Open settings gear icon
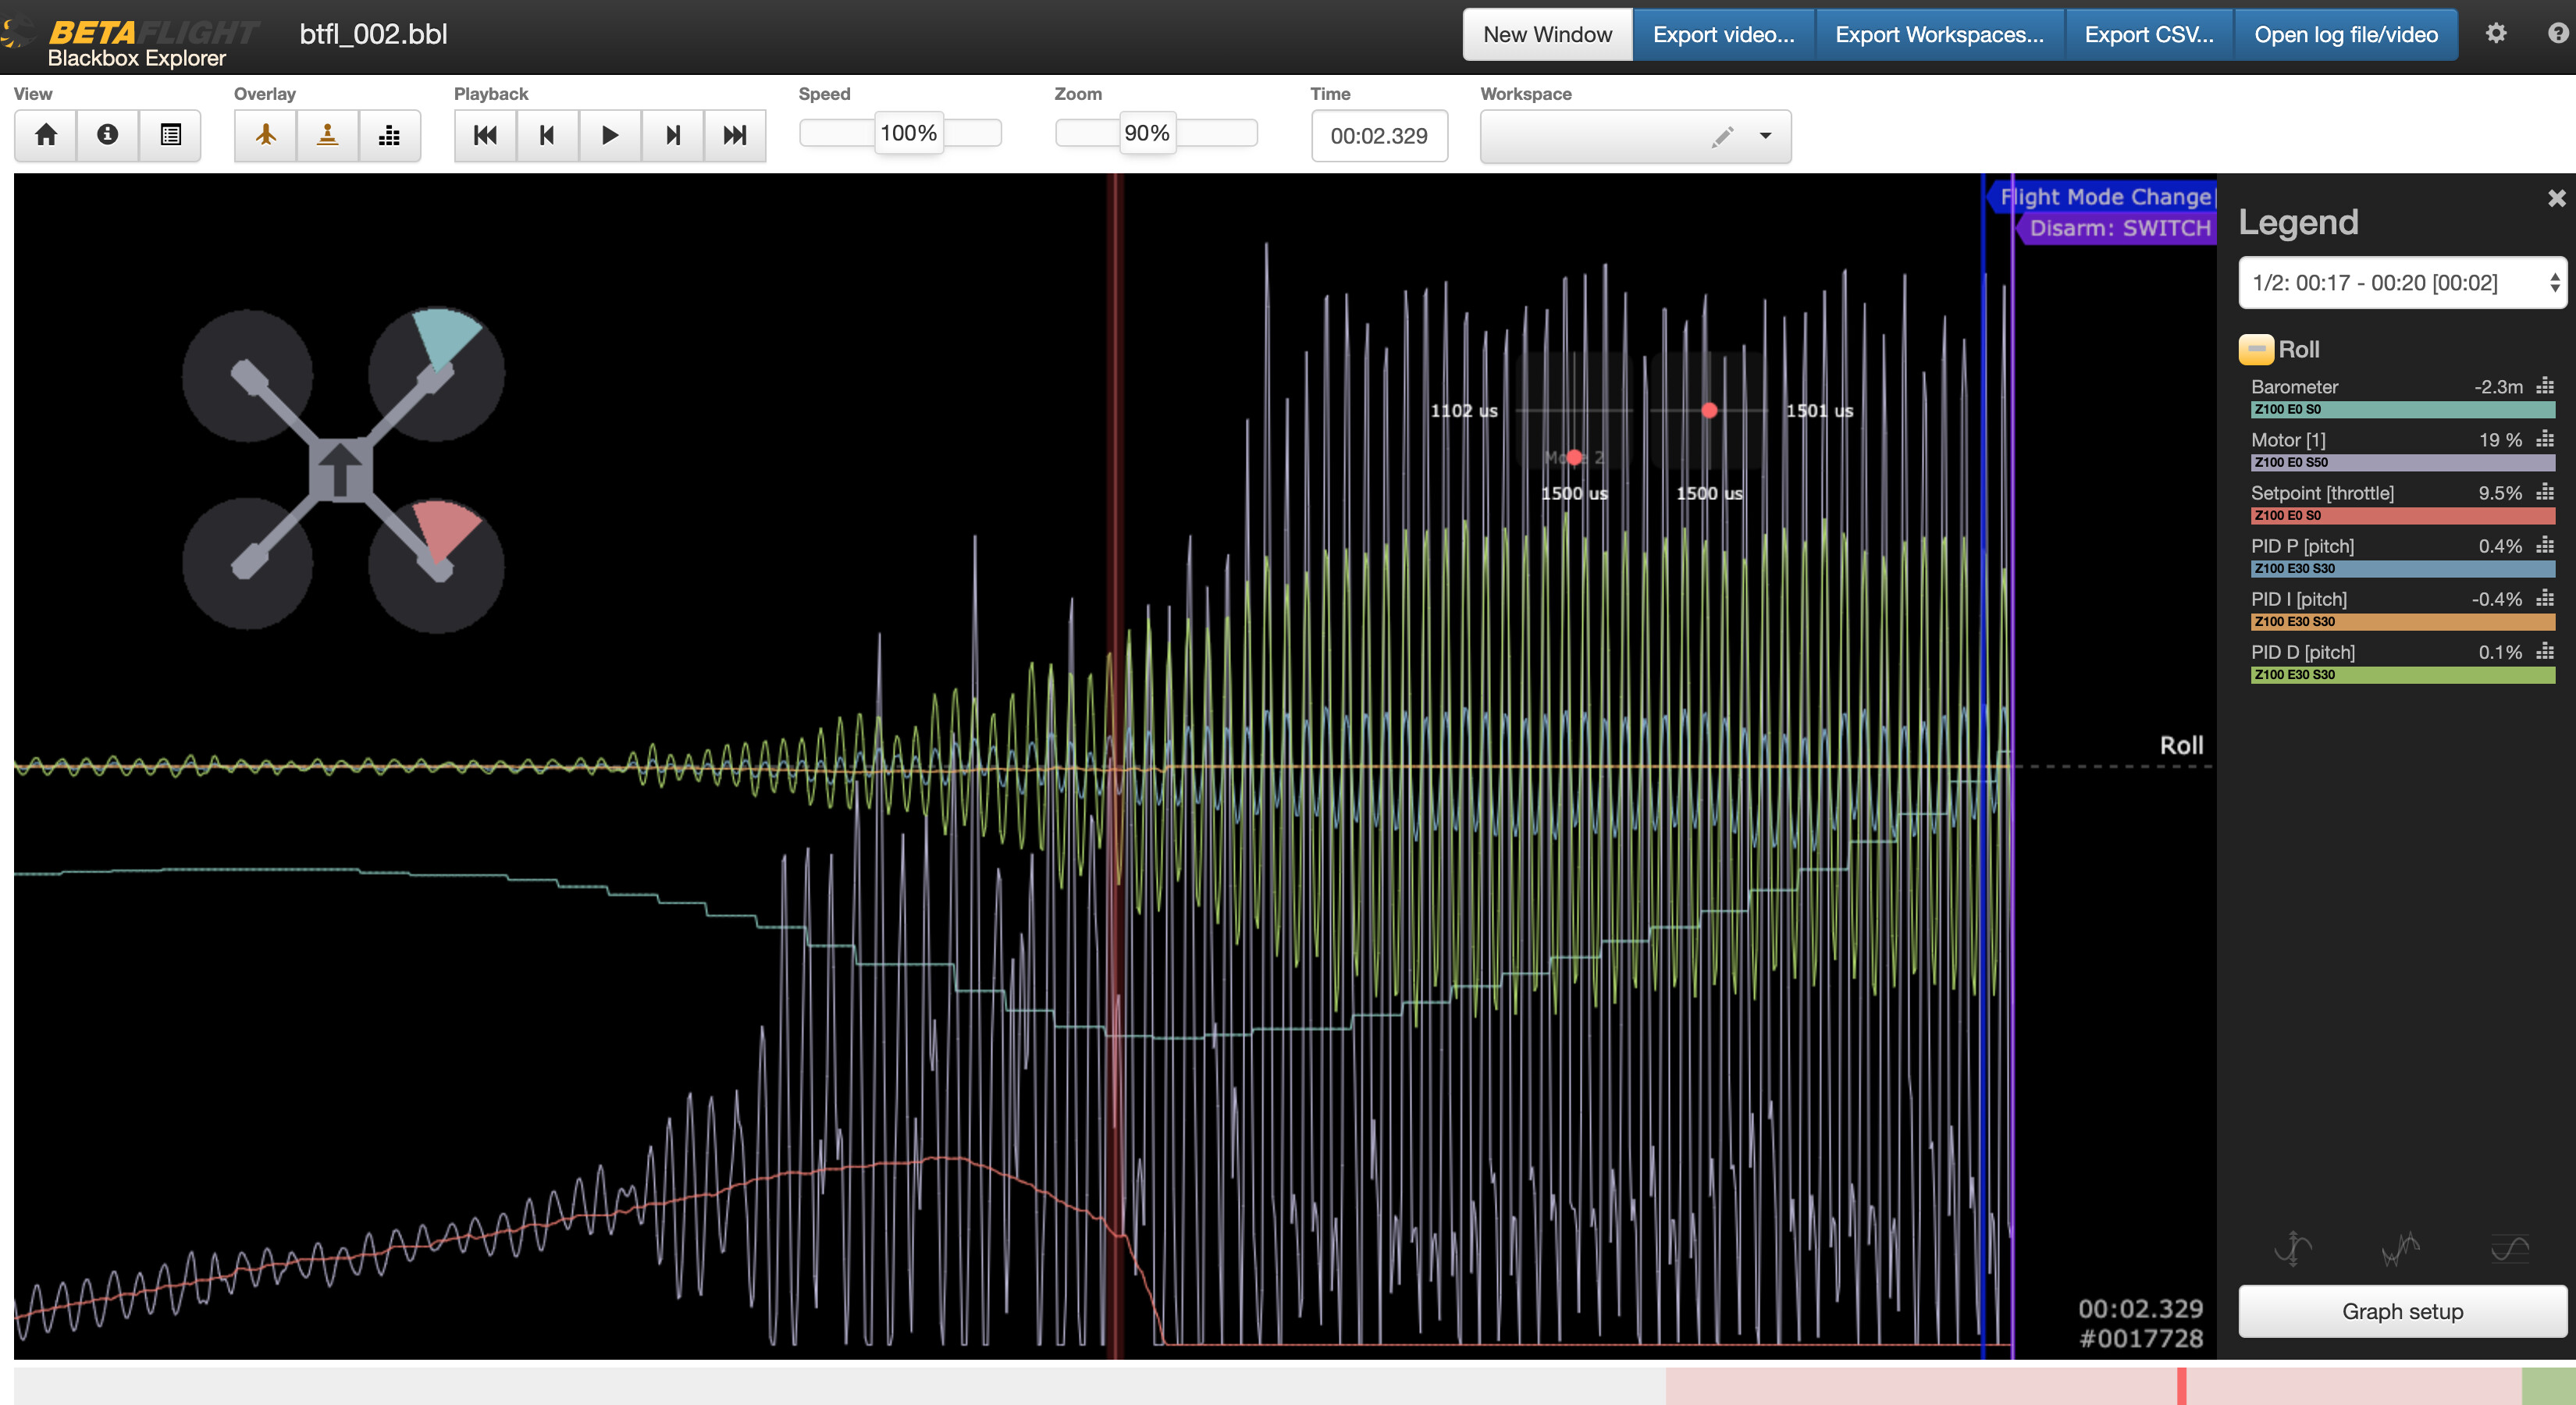This screenshot has height=1405, width=2576. [x=2496, y=34]
